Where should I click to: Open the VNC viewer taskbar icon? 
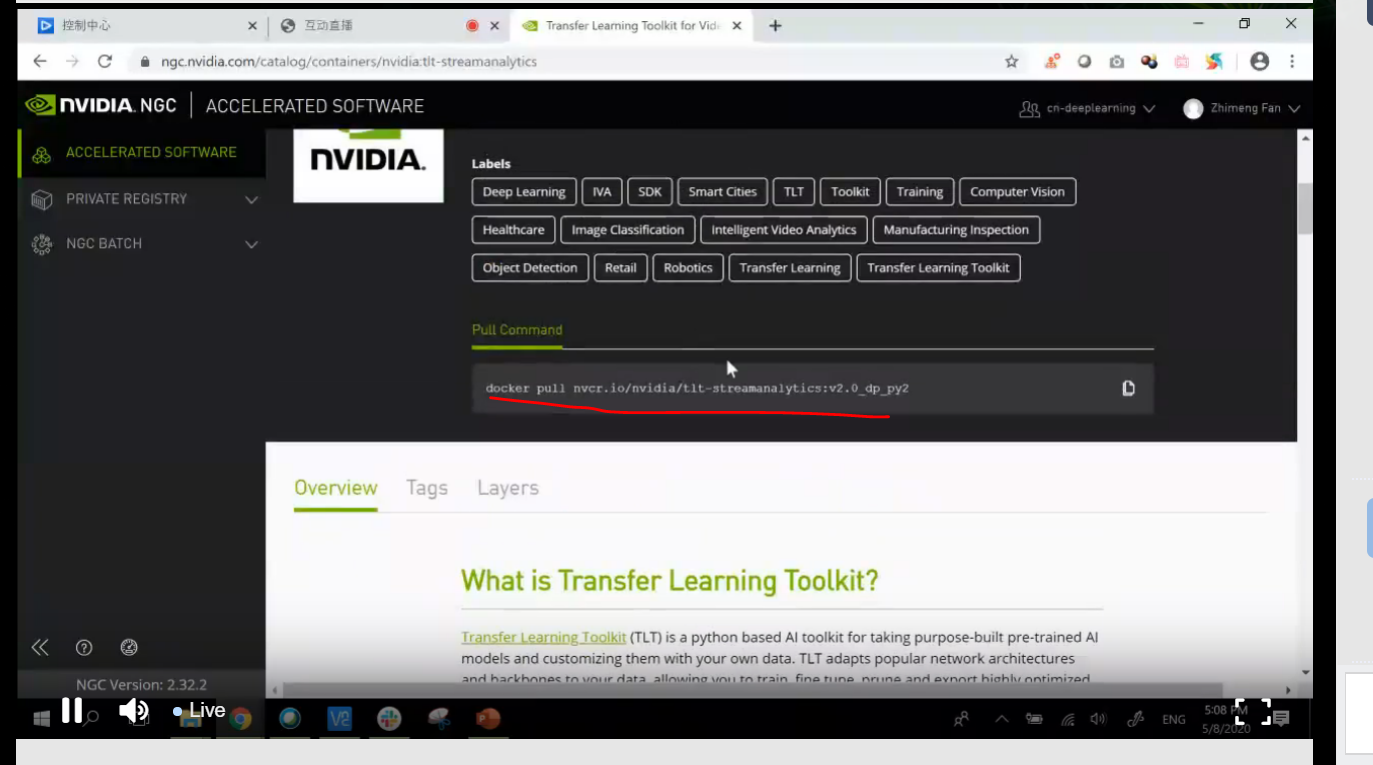point(340,718)
